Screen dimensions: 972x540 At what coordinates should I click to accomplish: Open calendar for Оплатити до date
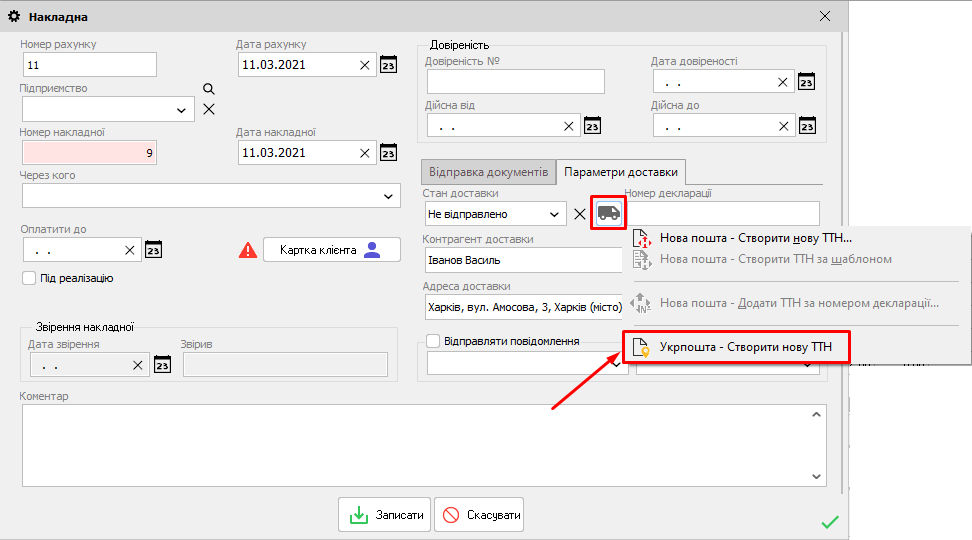tap(153, 250)
